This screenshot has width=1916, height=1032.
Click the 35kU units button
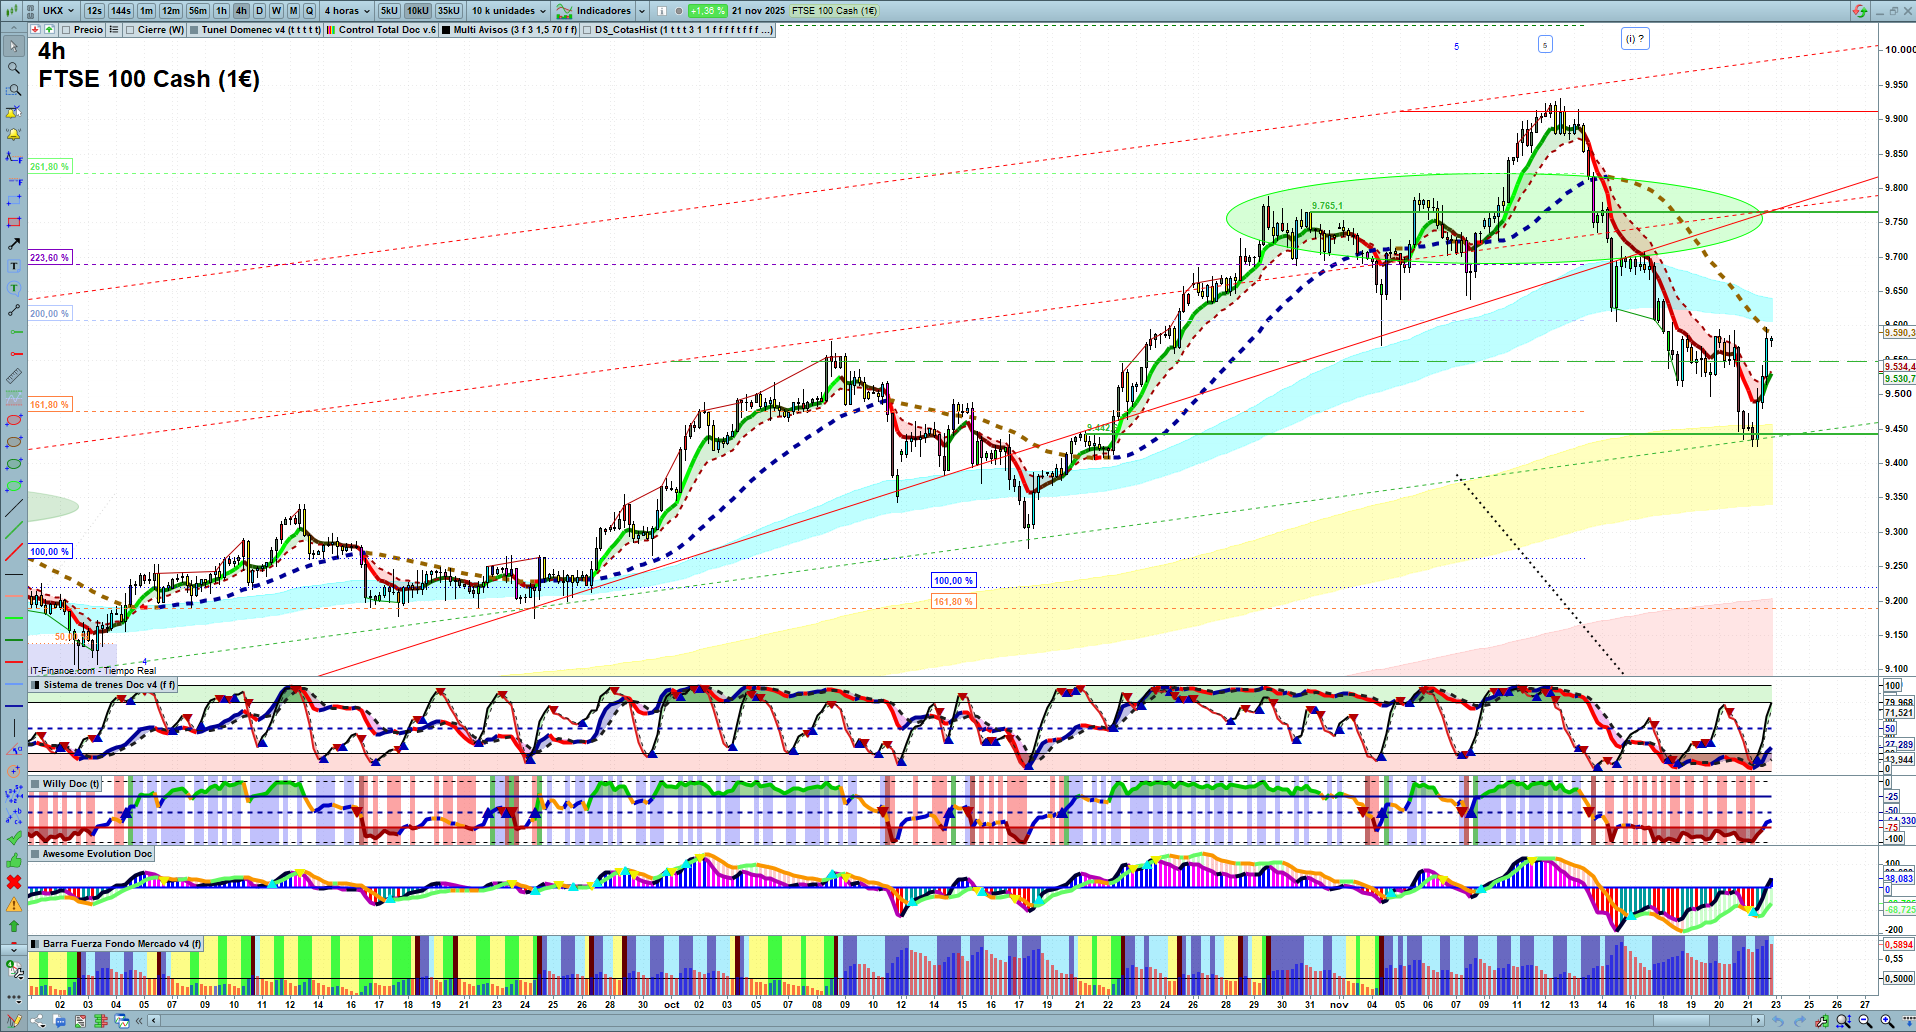(449, 11)
